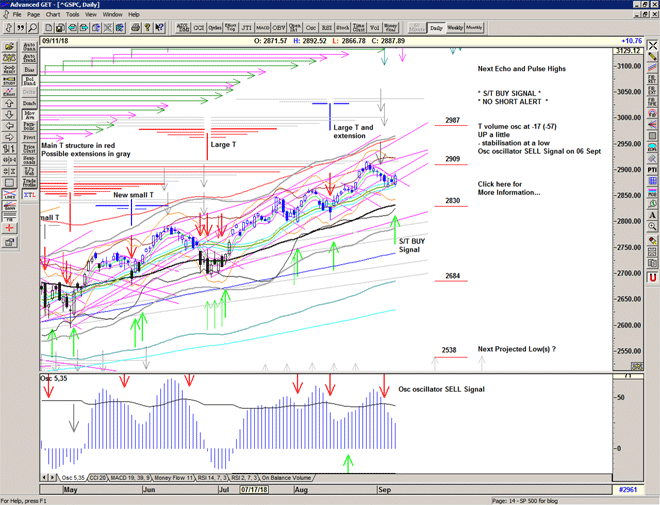Open the File menu dropdown
Image resolution: width=660 pixels, height=505 pixels.
tap(17, 15)
